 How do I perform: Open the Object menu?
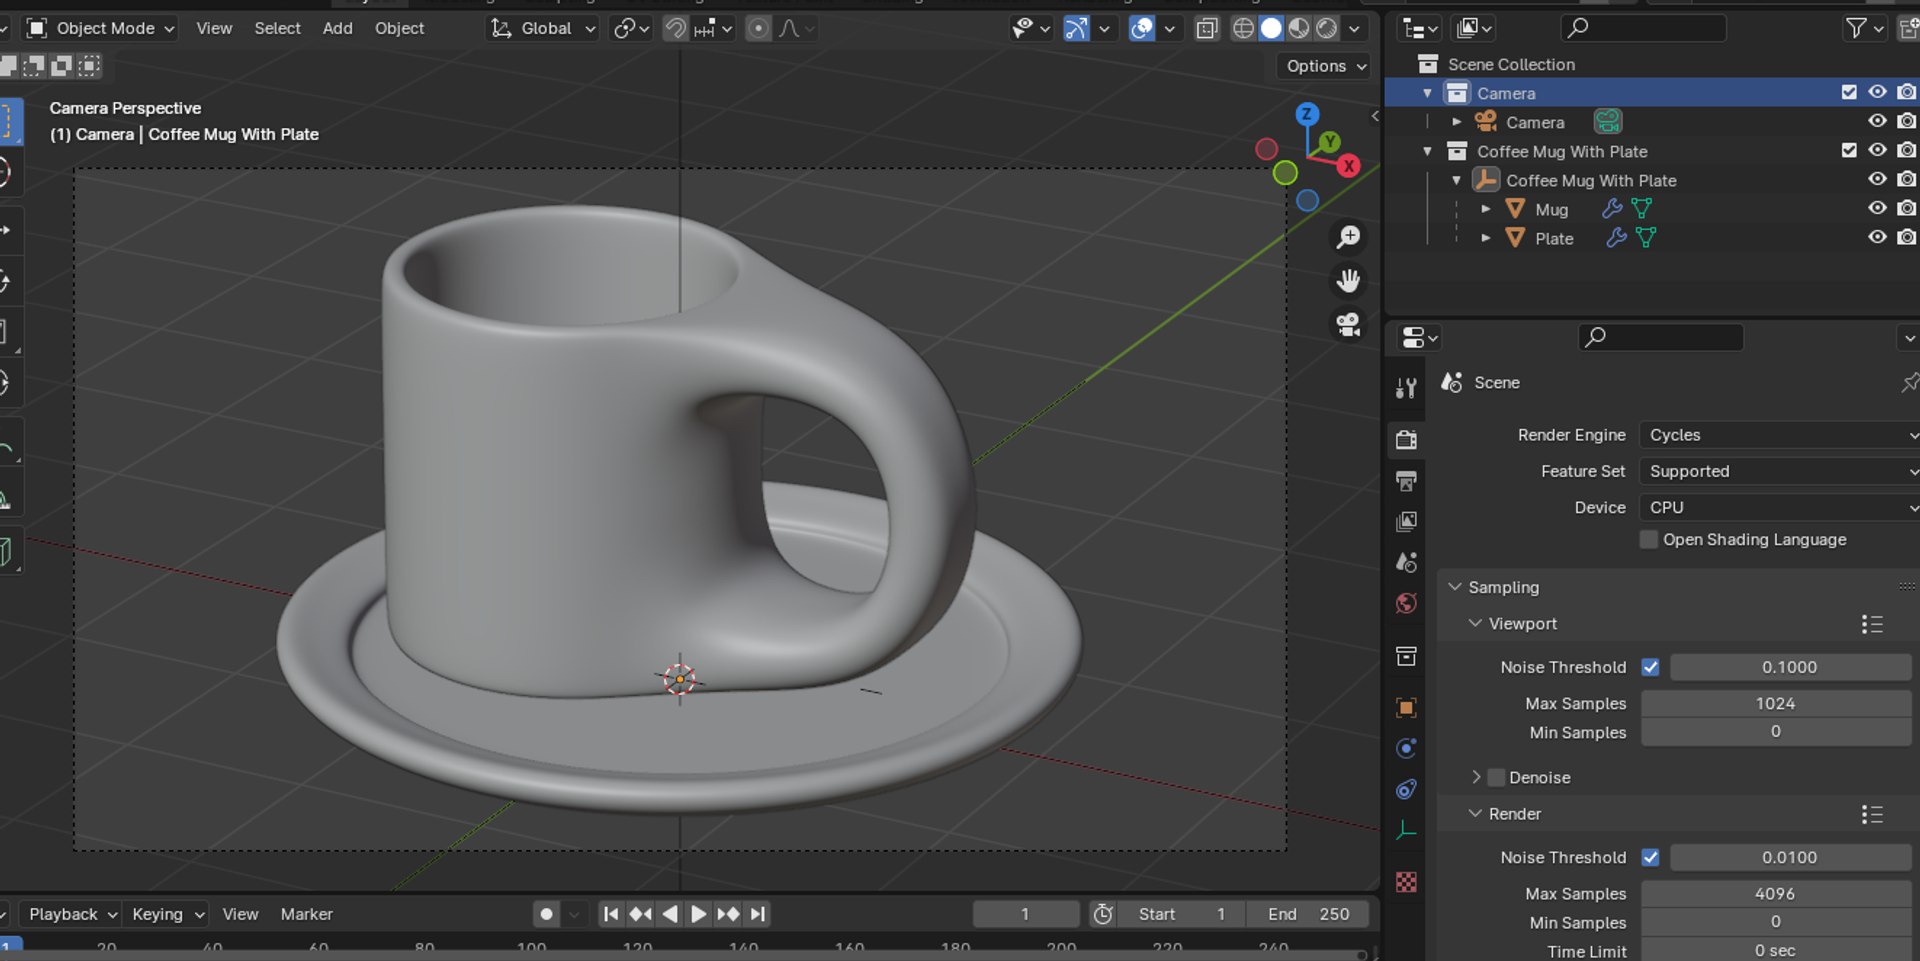click(399, 28)
